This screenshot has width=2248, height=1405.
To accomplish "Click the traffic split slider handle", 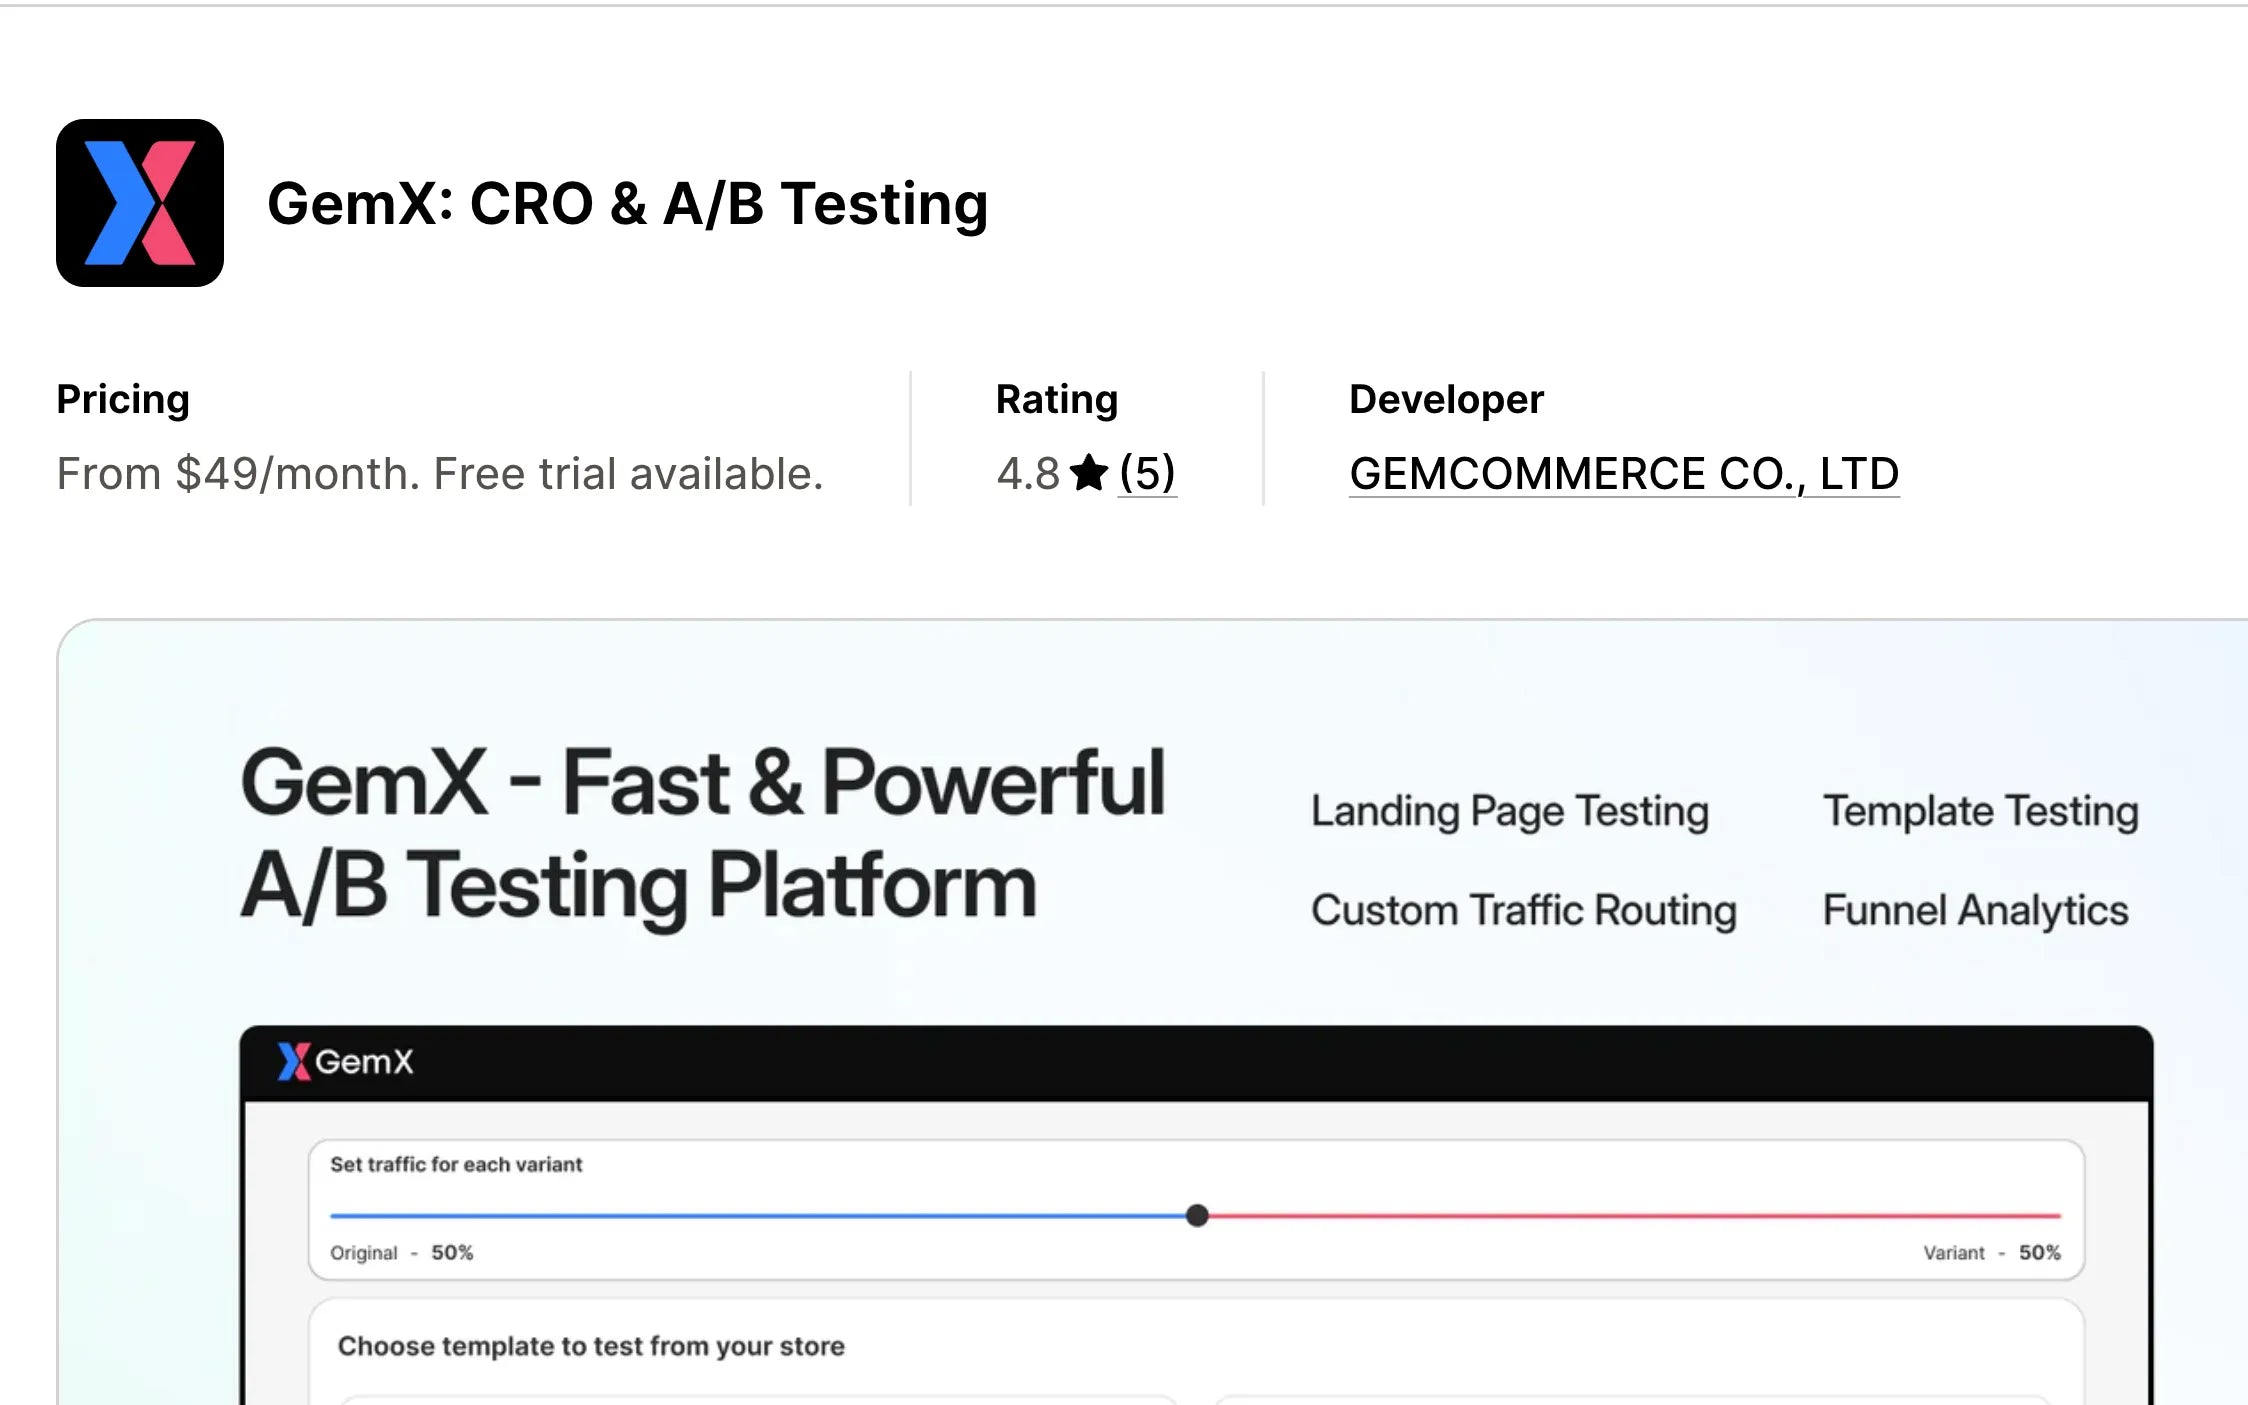I will click(1197, 1216).
